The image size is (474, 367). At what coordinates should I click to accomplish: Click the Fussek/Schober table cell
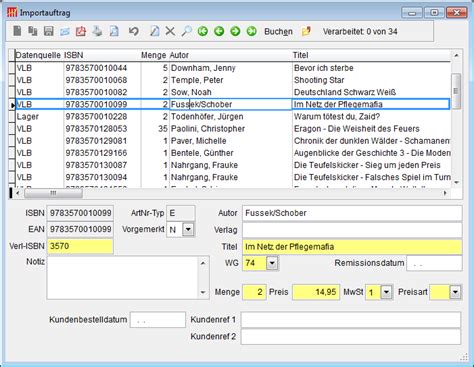[x=231, y=104]
